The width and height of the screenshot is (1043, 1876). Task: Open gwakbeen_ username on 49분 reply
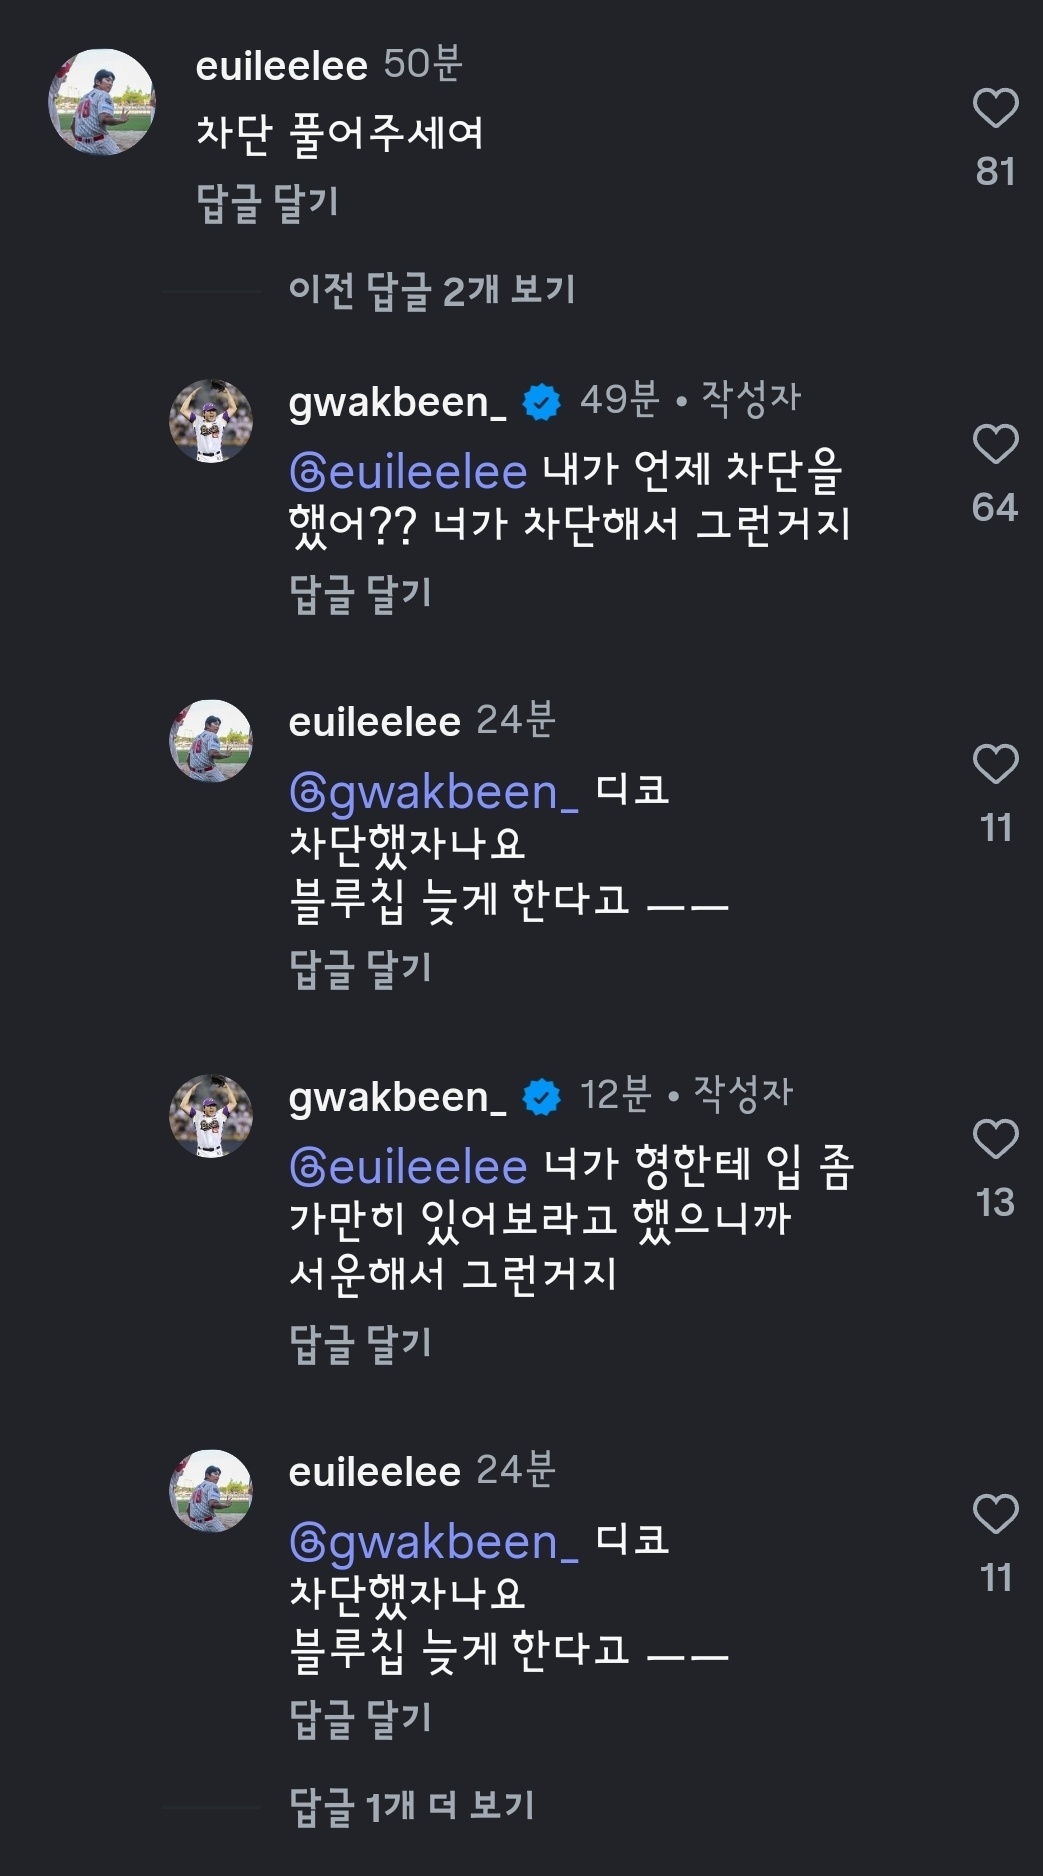pyautogui.click(x=397, y=402)
